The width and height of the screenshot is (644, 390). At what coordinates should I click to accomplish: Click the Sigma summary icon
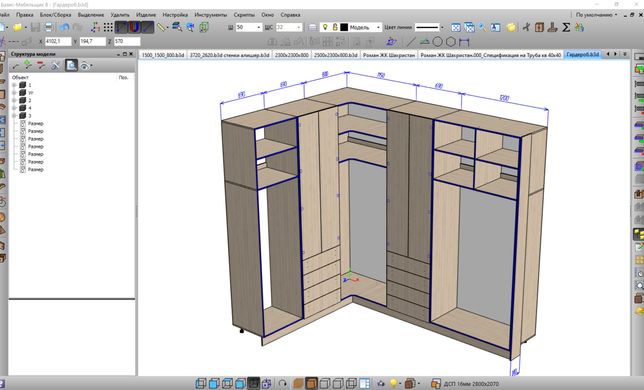566,28
